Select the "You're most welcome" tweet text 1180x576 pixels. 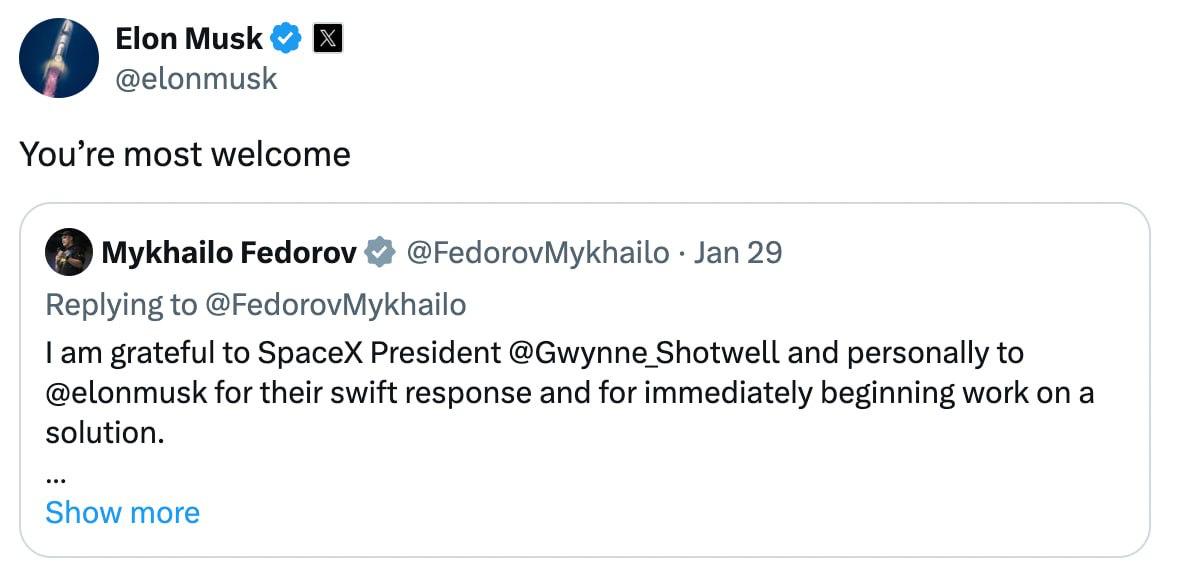point(185,154)
